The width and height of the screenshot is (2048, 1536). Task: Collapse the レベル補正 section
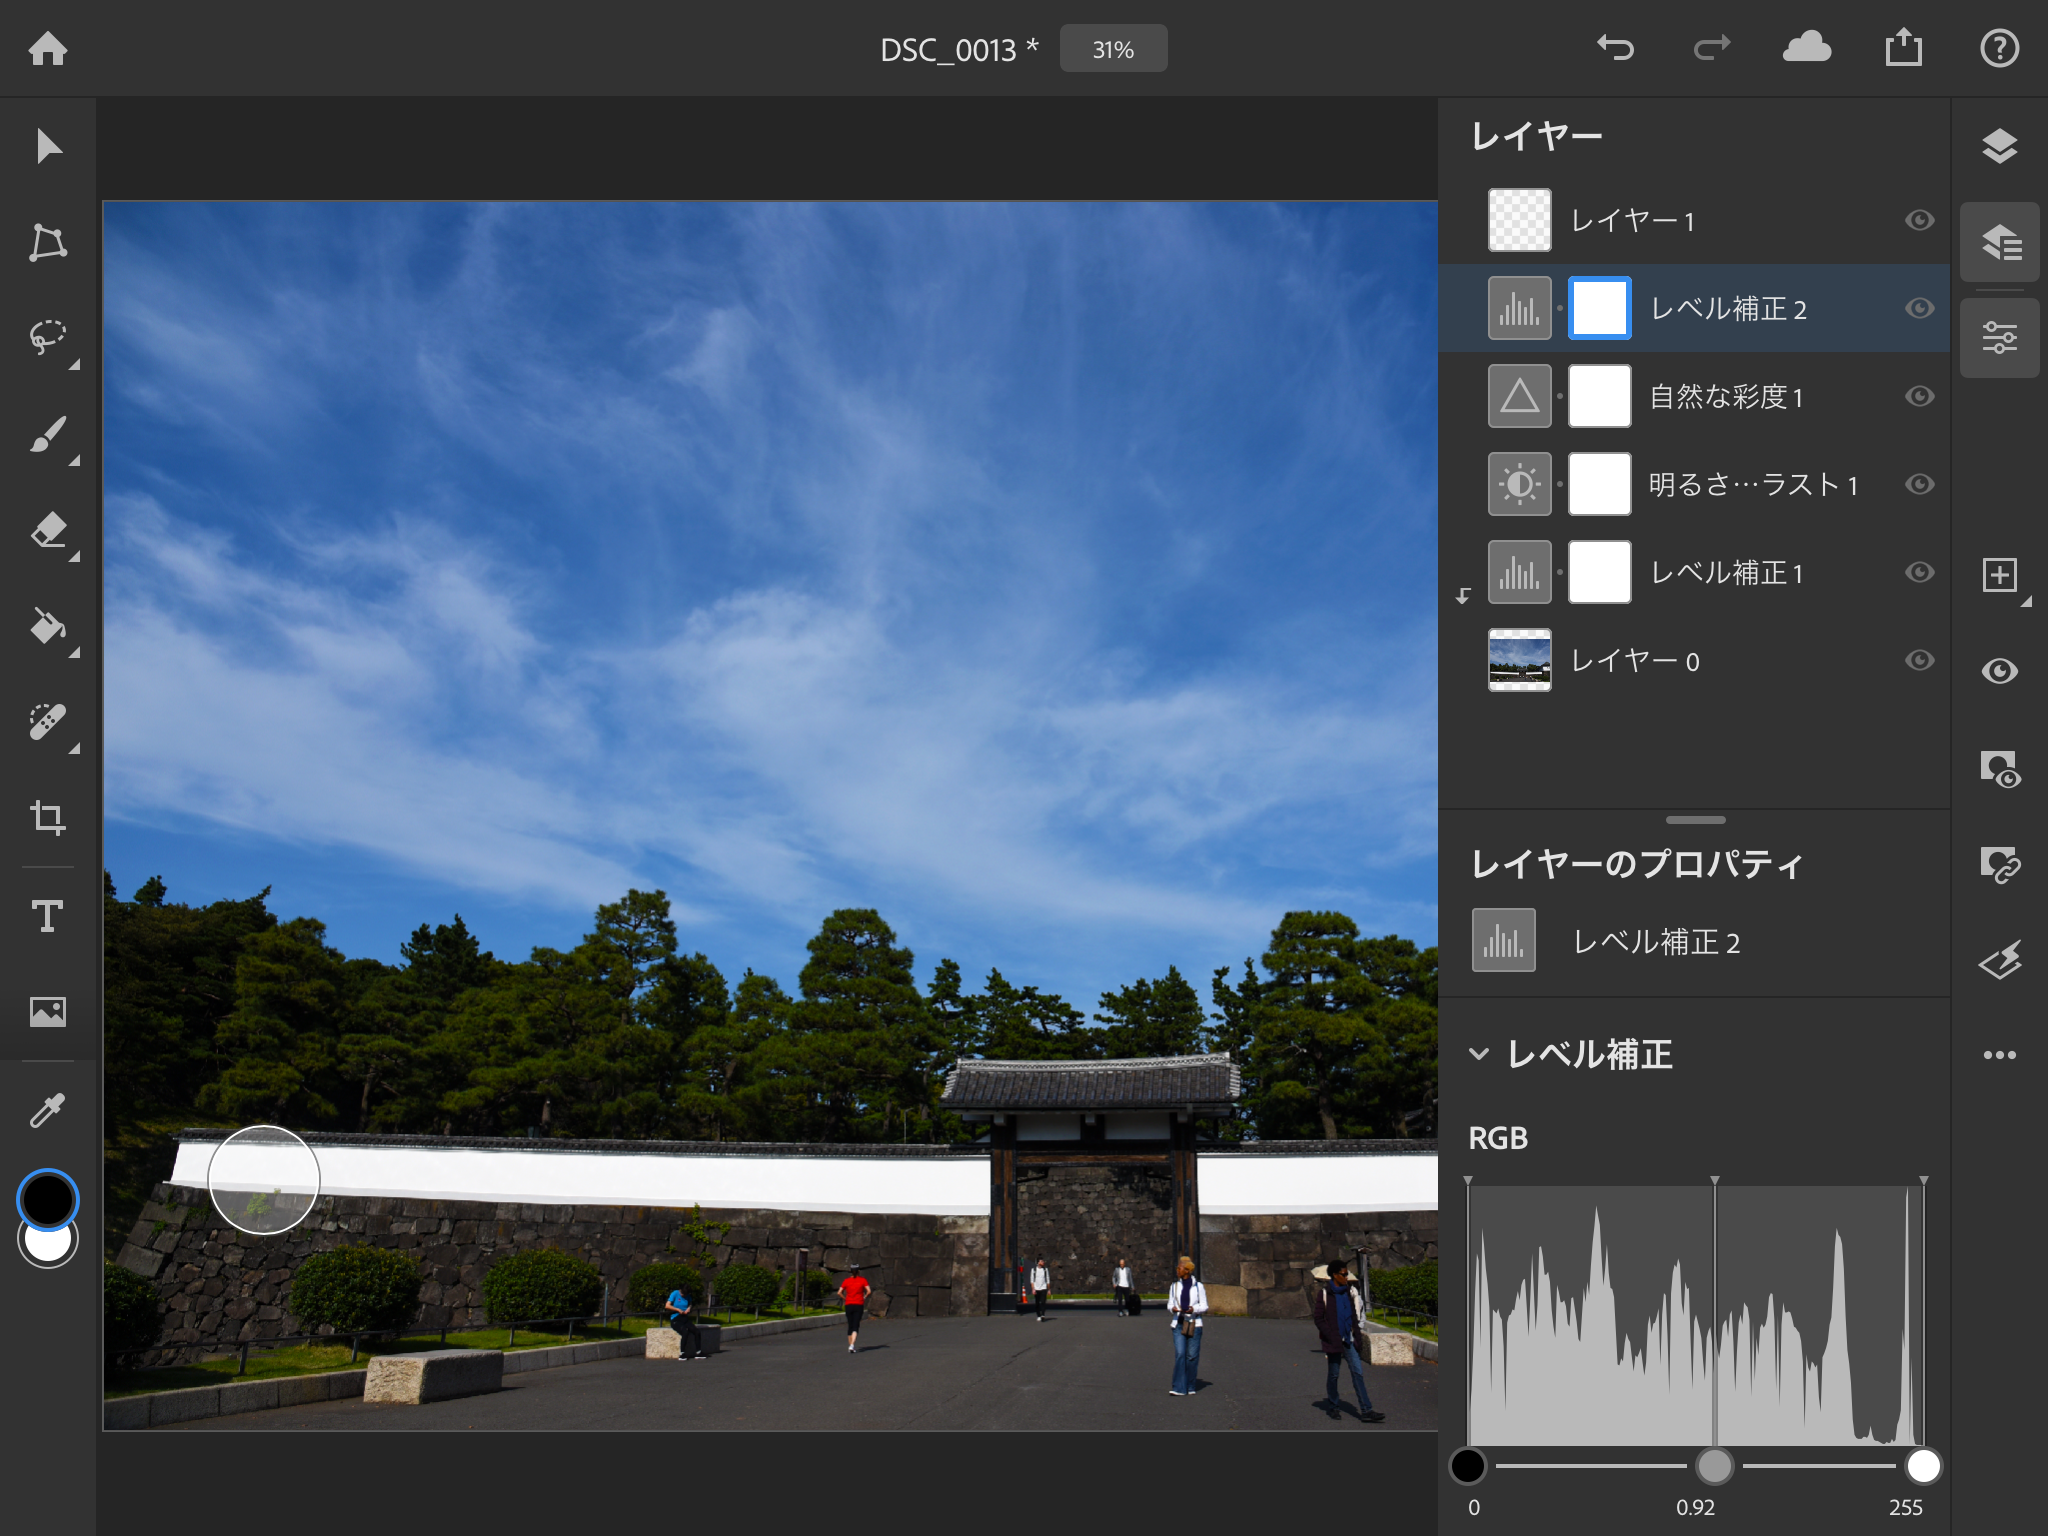point(1482,1054)
